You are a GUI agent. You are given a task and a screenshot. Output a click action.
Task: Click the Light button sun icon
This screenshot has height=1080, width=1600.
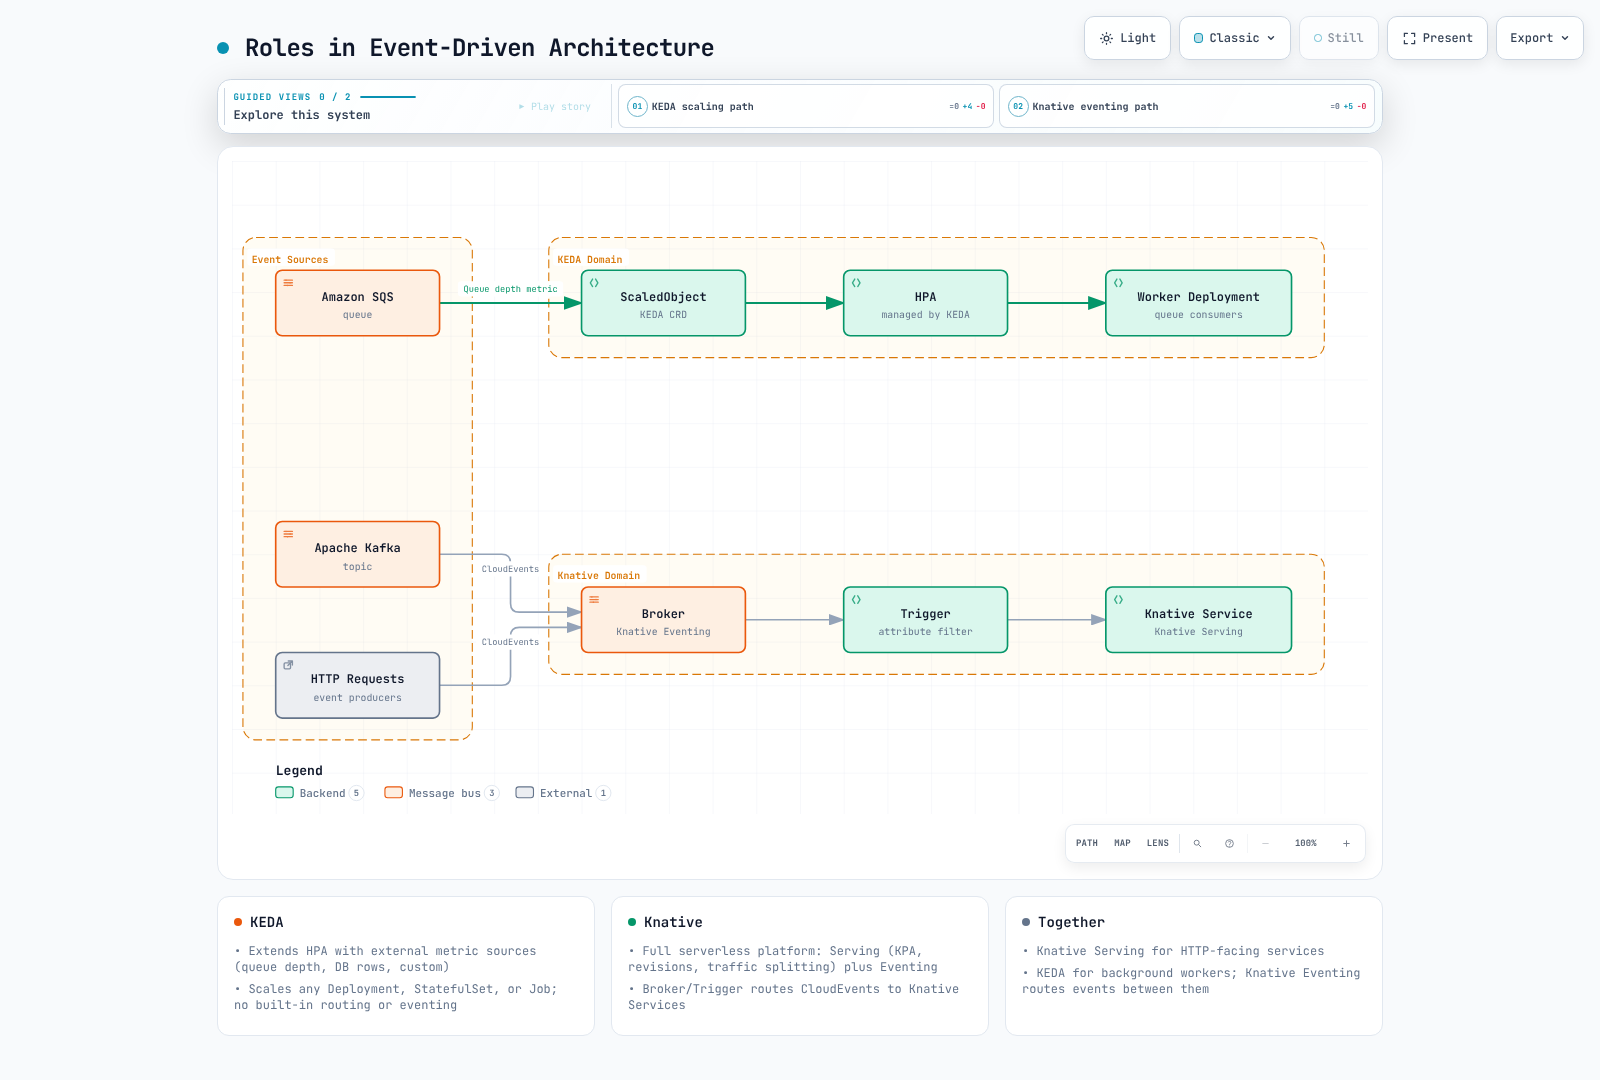pos(1106,38)
